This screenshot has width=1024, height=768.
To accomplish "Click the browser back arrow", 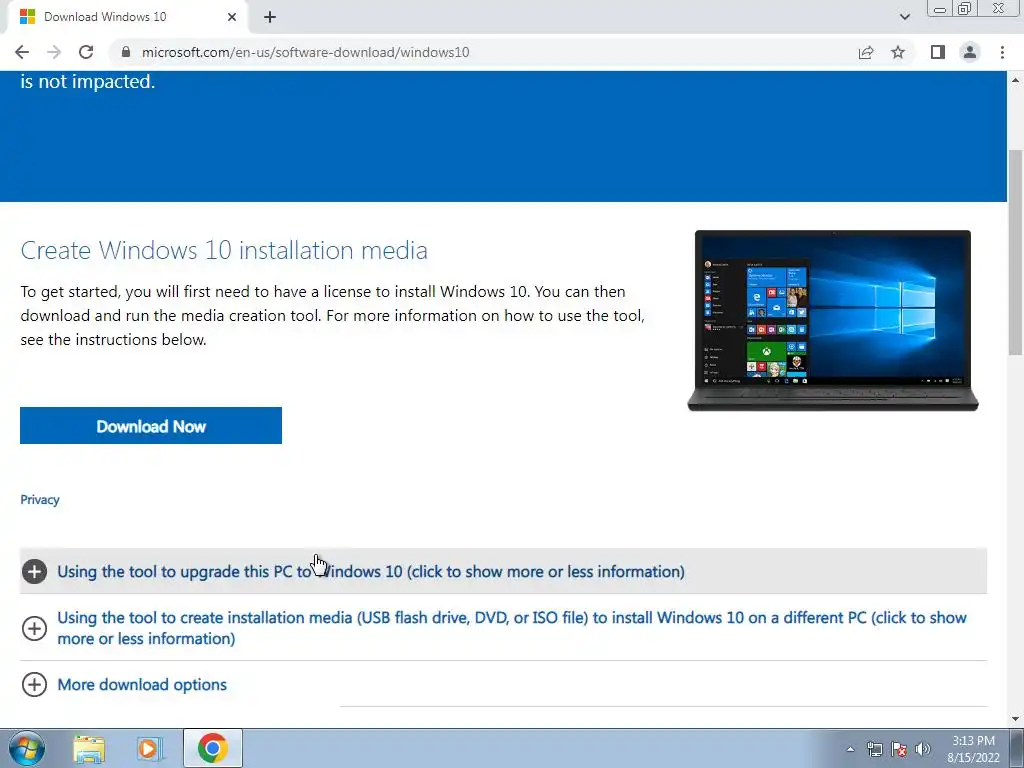I will (22, 52).
